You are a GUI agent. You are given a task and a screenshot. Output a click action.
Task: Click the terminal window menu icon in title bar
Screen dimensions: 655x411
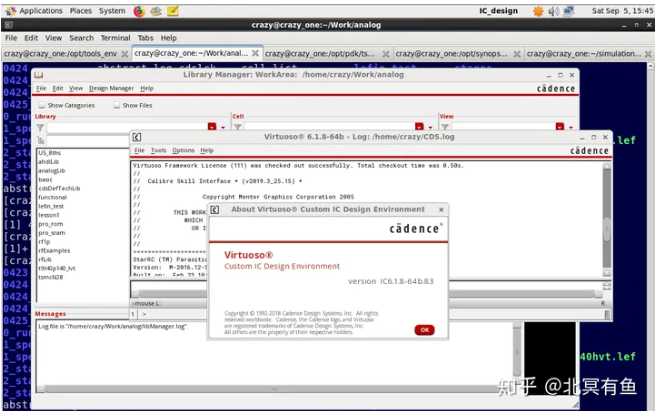(9, 25)
